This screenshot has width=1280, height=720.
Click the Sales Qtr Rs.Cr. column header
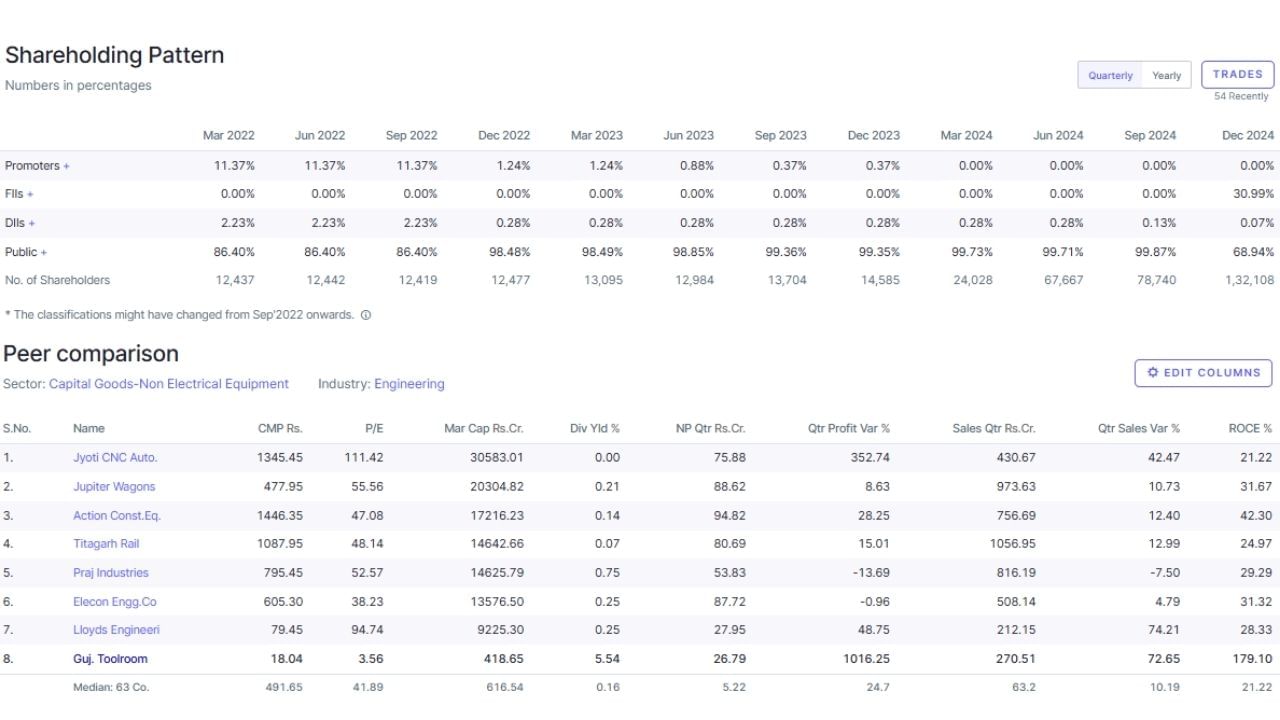pyautogui.click(x=994, y=428)
